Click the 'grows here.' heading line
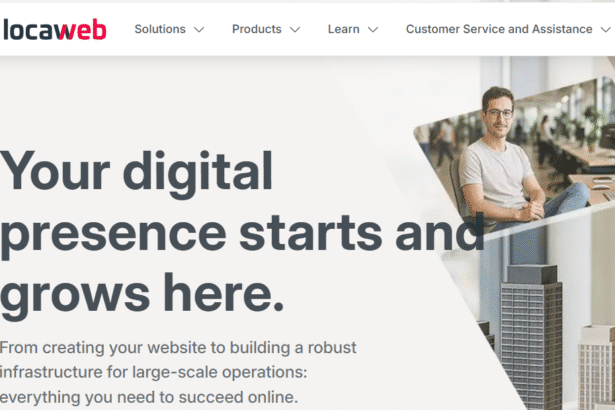The height and width of the screenshot is (410, 615). pyautogui.click(x=142, y=296)
